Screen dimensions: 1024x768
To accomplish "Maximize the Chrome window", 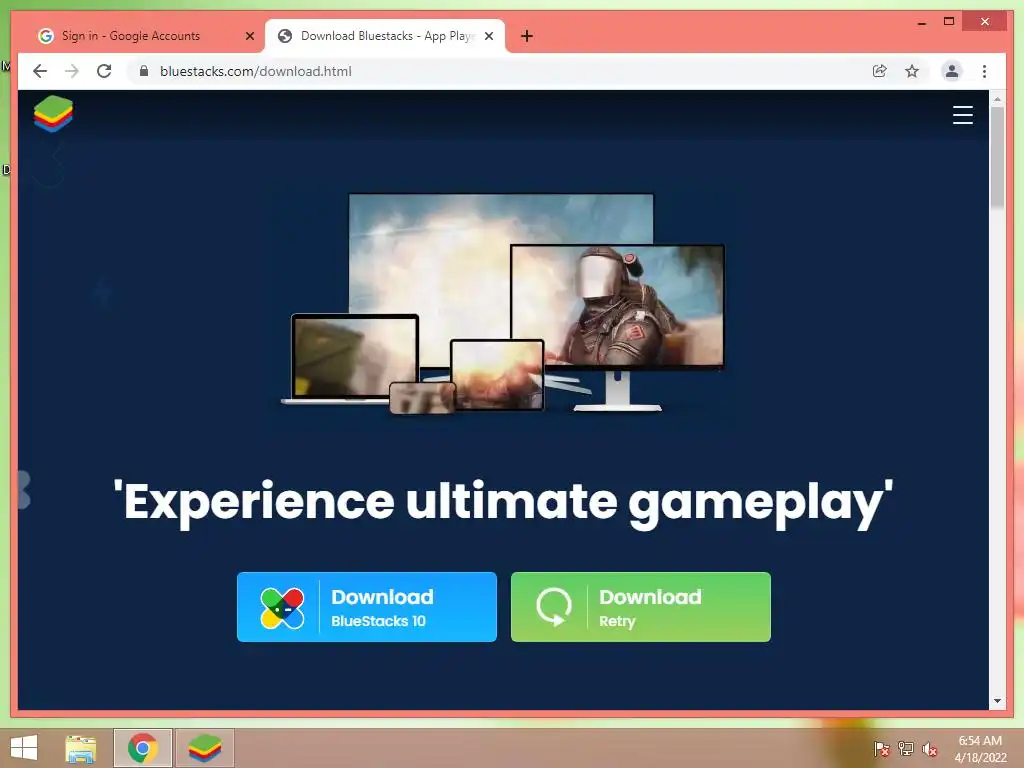I will [x=949, y=22].
